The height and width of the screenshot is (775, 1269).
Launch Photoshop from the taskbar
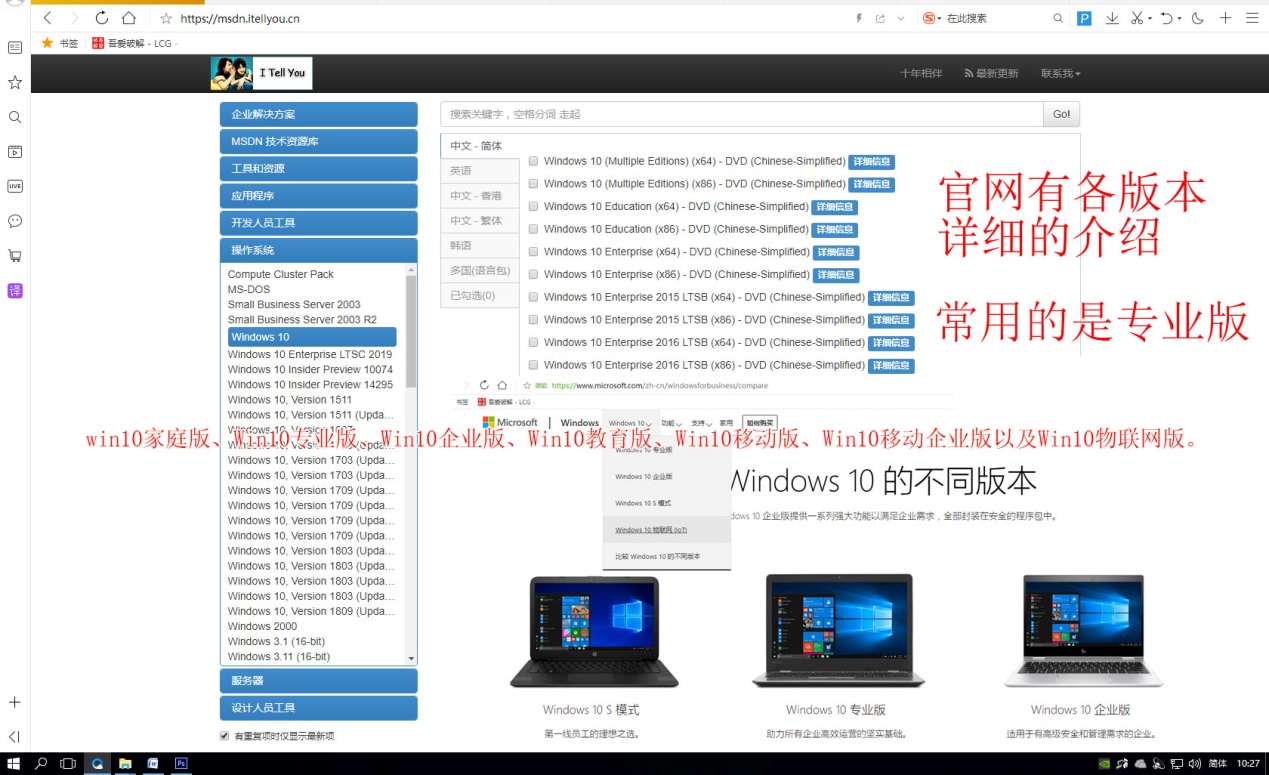pos(180,763)
